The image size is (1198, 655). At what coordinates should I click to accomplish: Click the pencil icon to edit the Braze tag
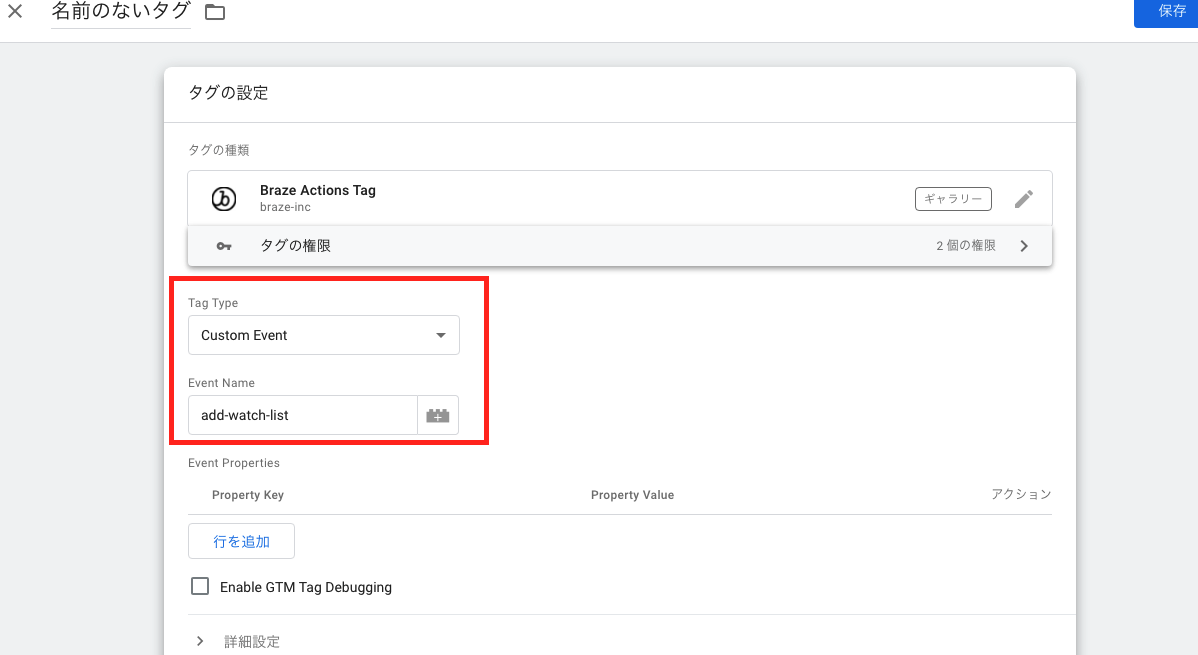(1023, 198)
